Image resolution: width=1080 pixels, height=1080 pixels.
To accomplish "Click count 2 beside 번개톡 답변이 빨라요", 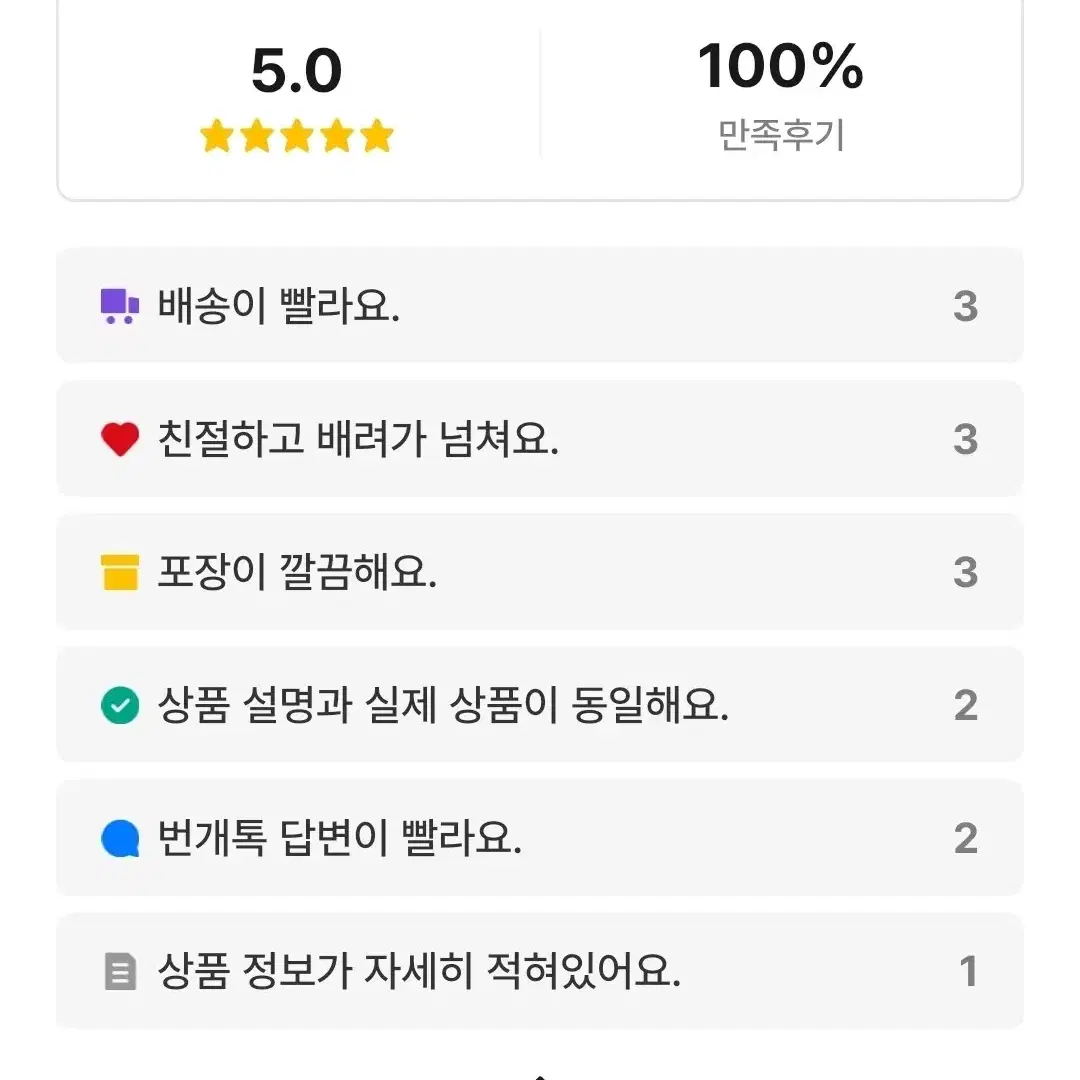I will pos(966,838).
